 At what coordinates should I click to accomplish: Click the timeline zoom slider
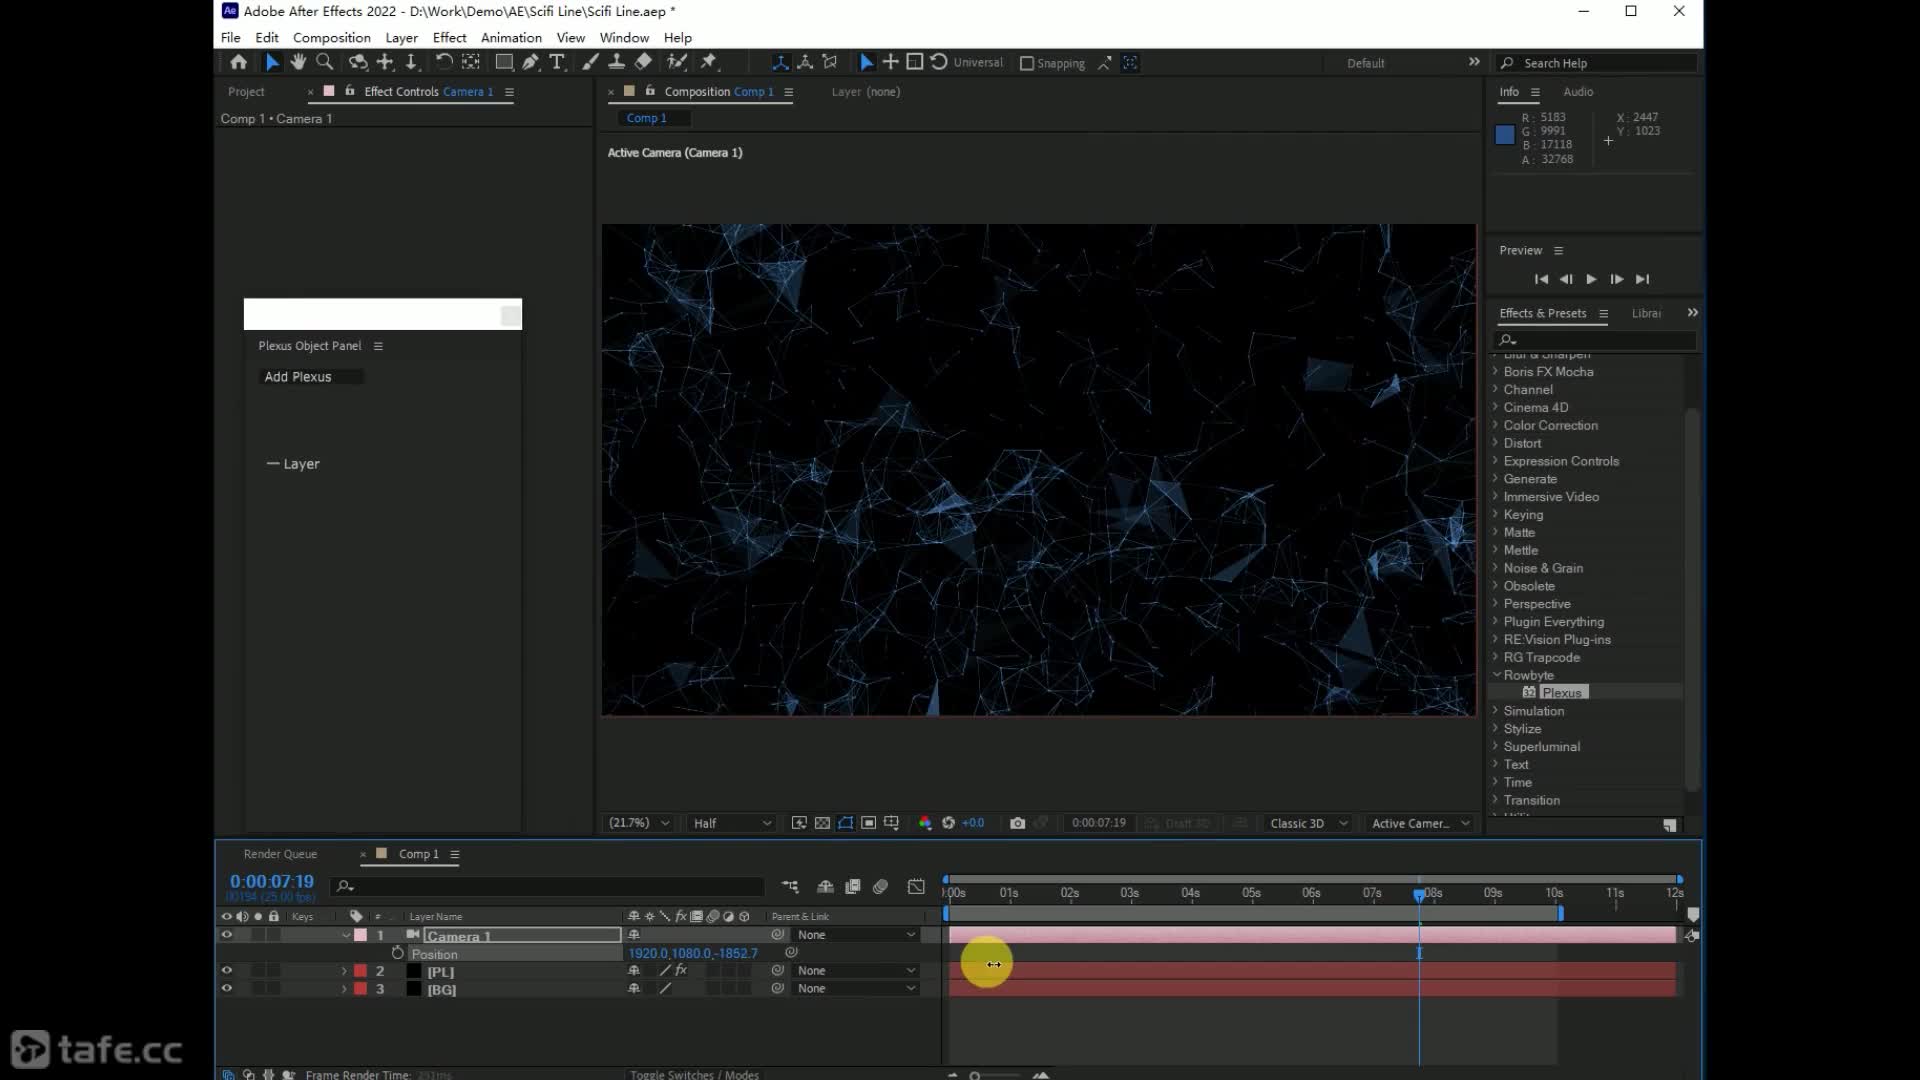[x=995, y=1075]
